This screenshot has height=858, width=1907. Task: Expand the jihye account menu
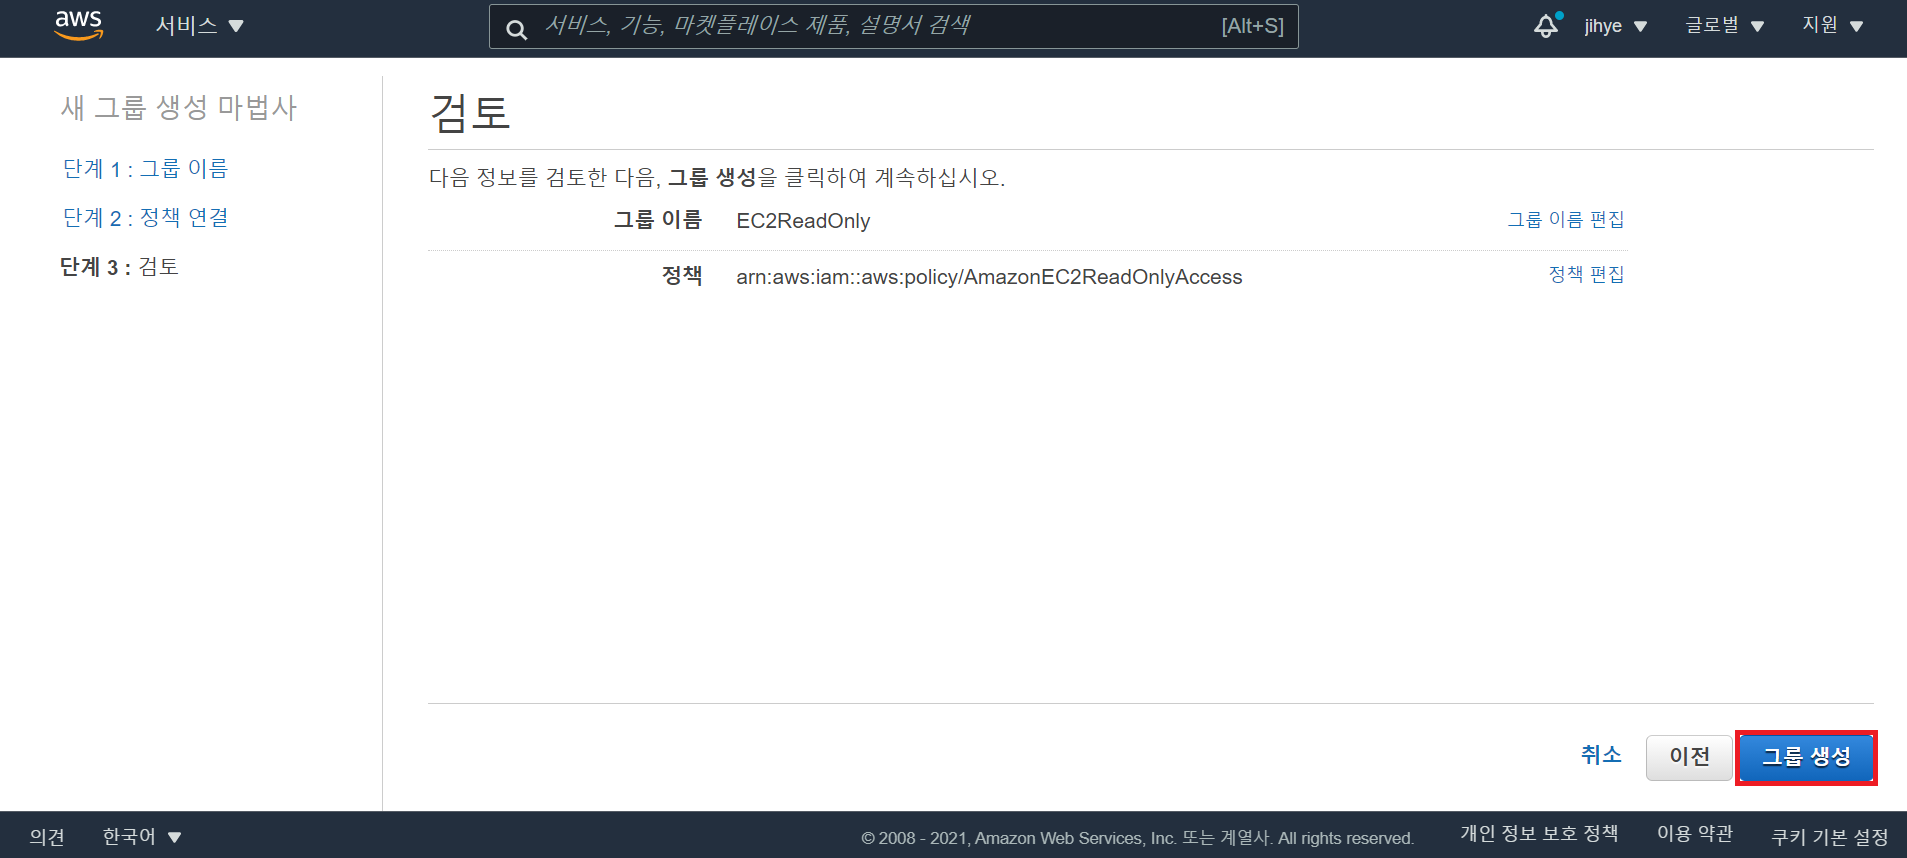tap(1615, 26)
